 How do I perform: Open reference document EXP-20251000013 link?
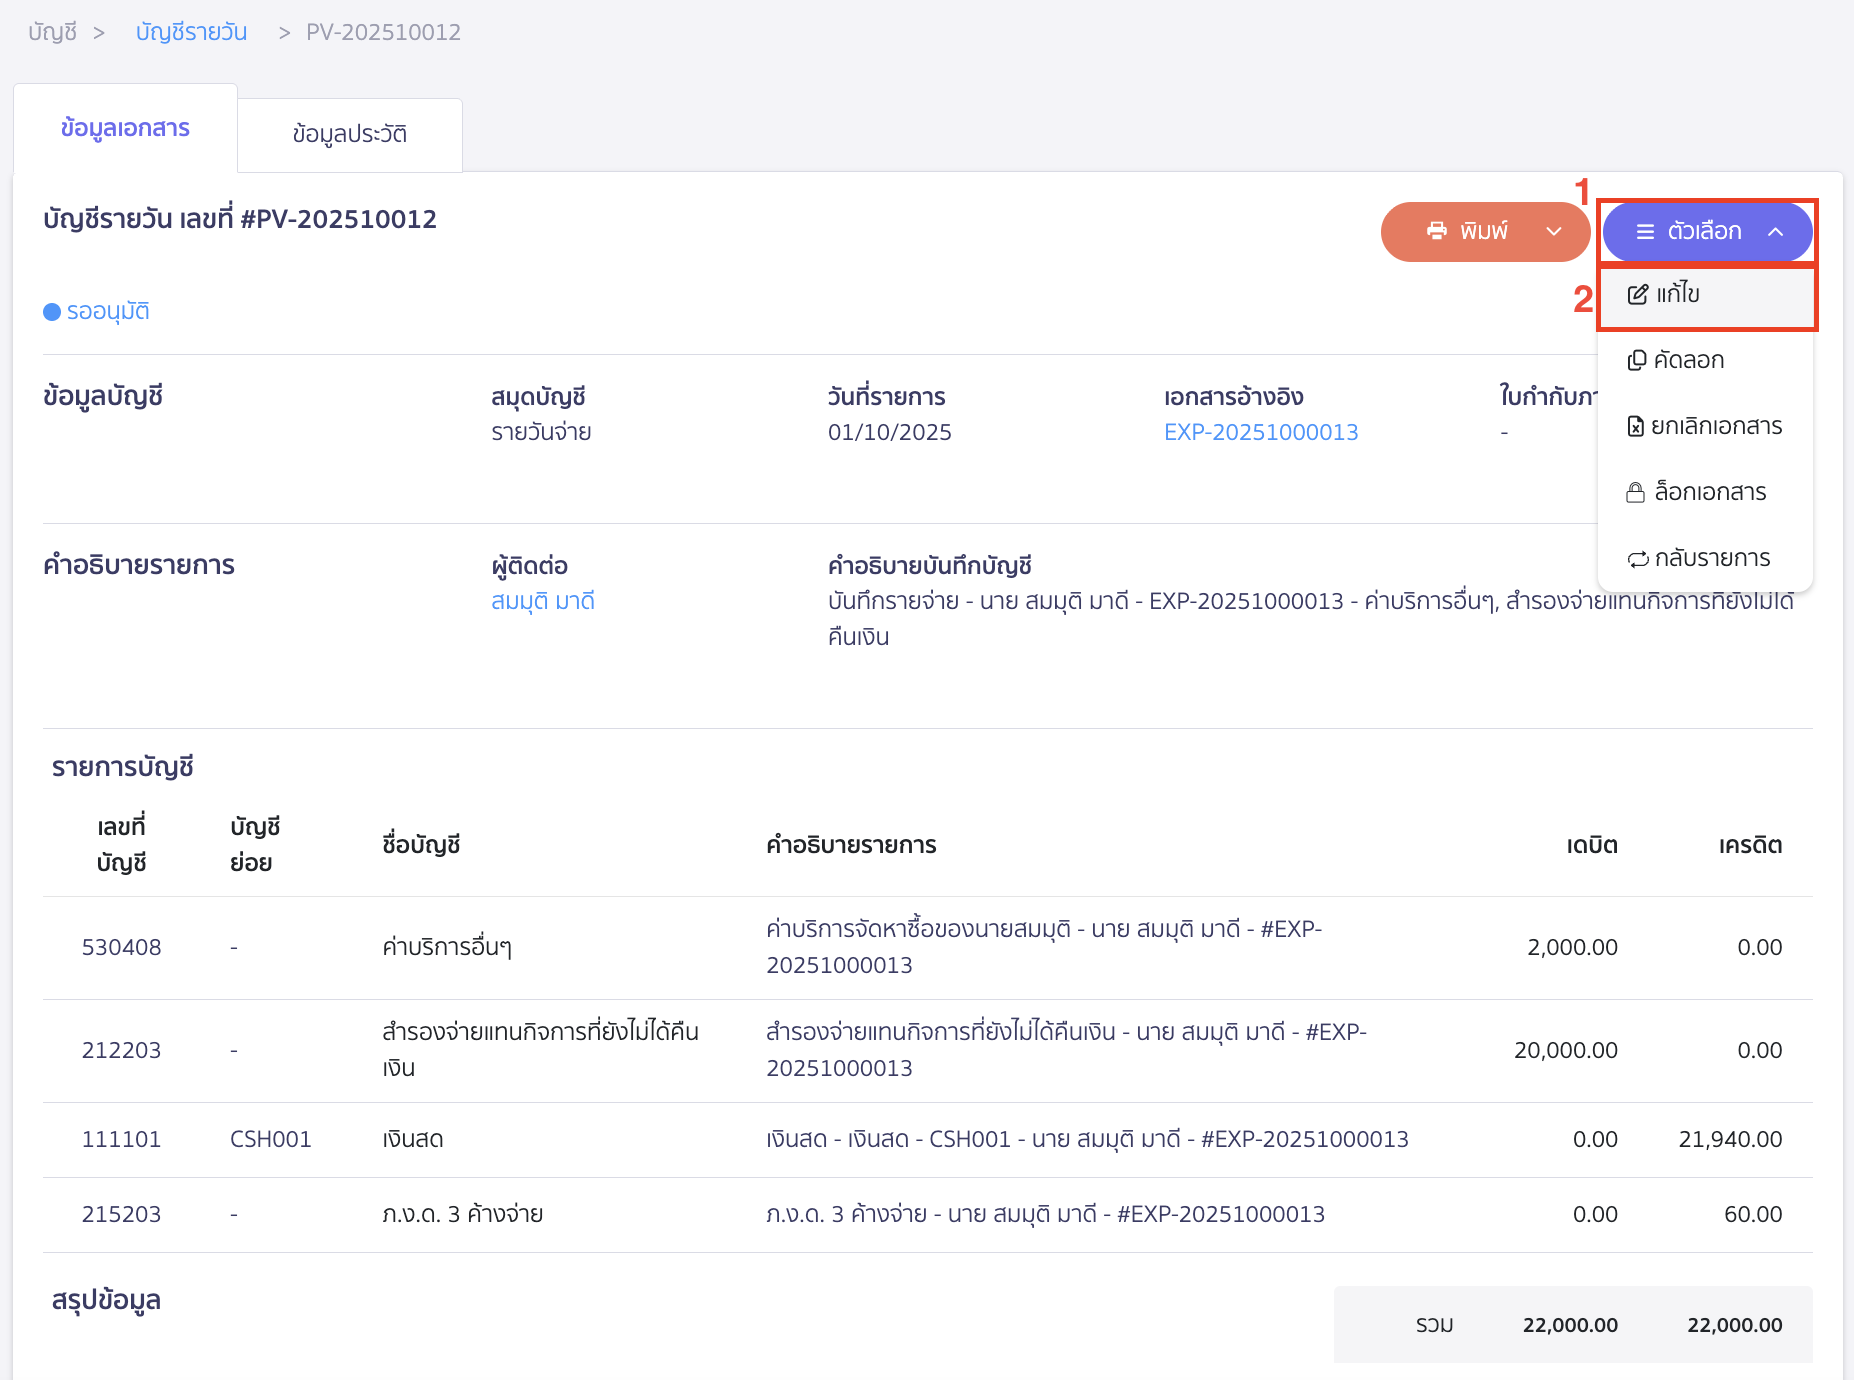click(1260, 432)
